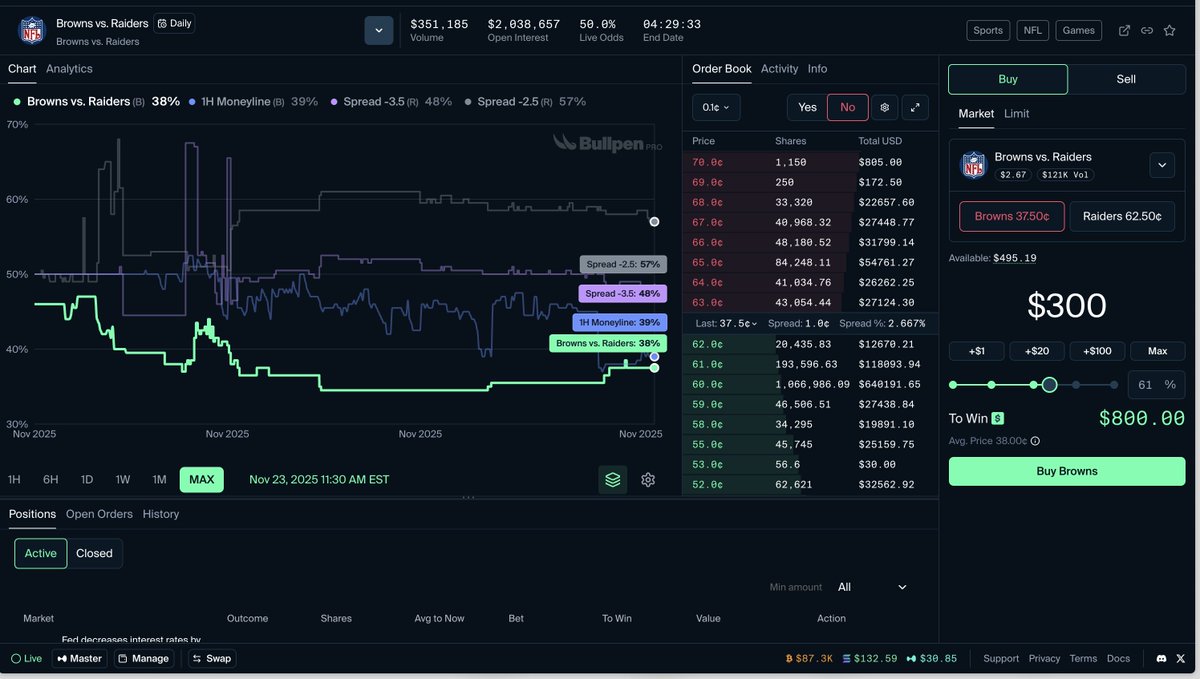
Task: Select the Browns 37.50¢ outcome
Action: pyautogui.click(x=1012, y=216)
